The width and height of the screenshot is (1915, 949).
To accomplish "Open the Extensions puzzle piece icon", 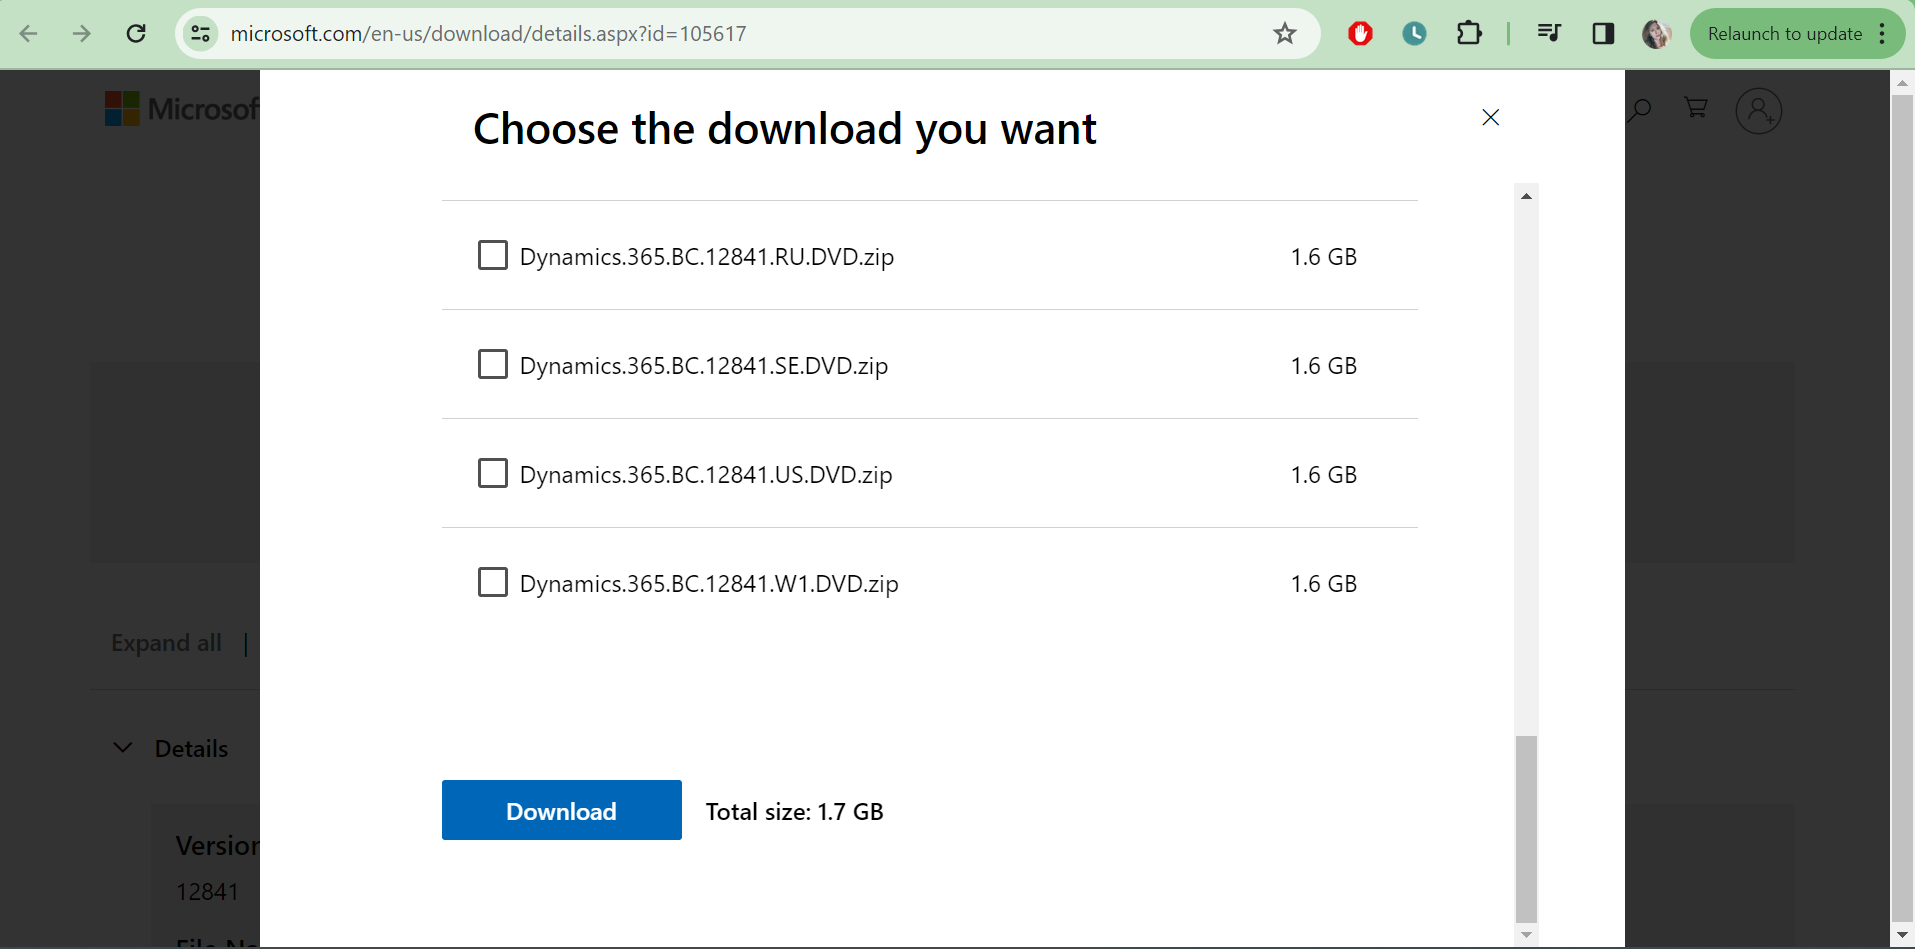I will (x=1468, y=34).
